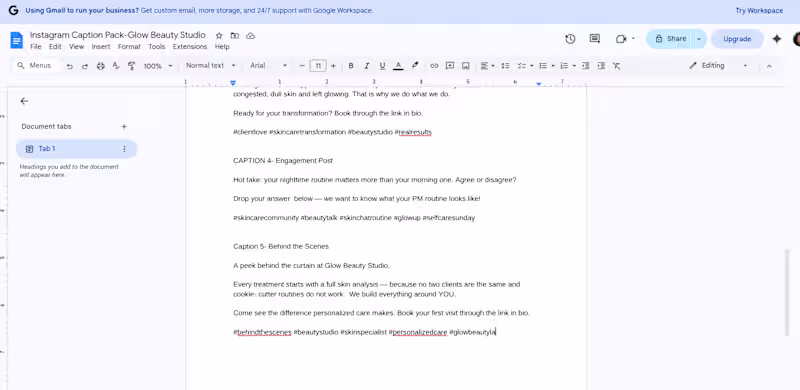Click the Upgrade button
Image resolution: width=800 pixels, height=390 pixels.
pos(737,39)
